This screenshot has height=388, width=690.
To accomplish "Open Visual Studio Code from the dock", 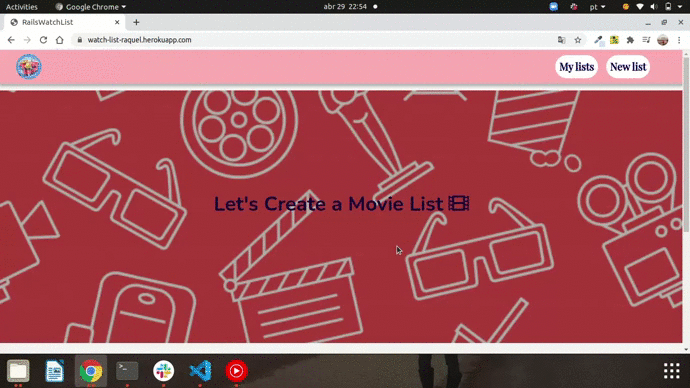I will click(x=200, y=371).
